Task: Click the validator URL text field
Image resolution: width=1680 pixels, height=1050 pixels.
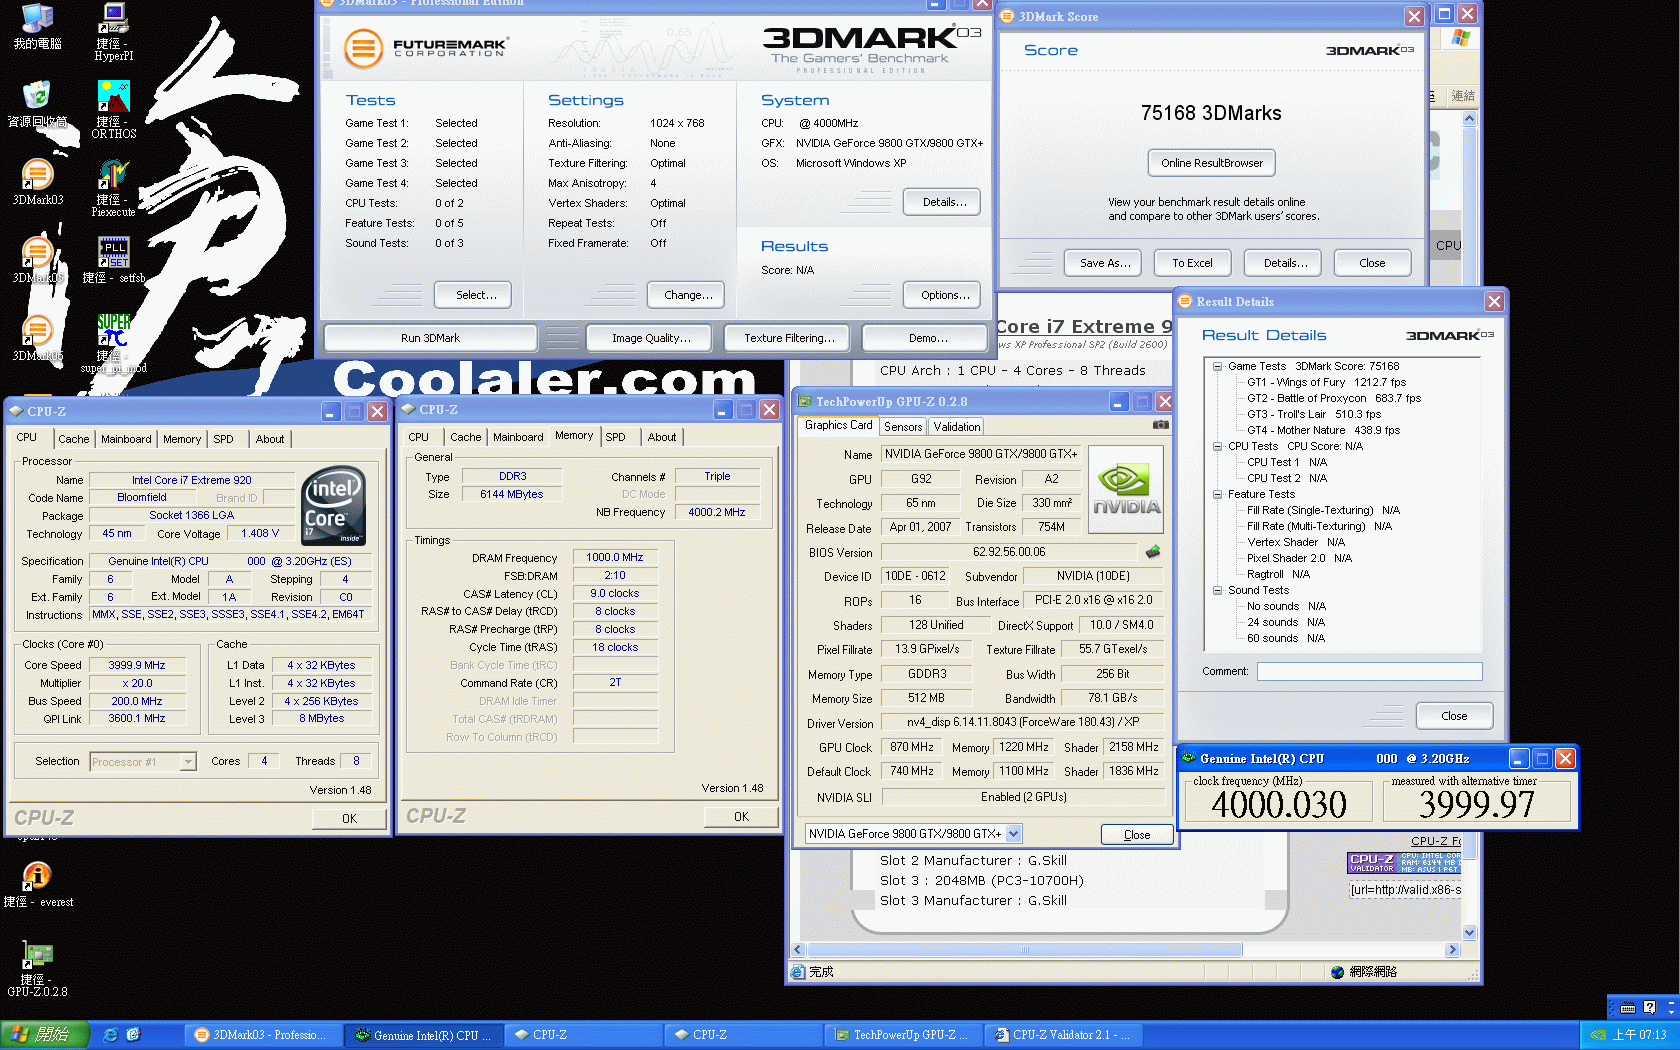Action: click(1404, 890)
